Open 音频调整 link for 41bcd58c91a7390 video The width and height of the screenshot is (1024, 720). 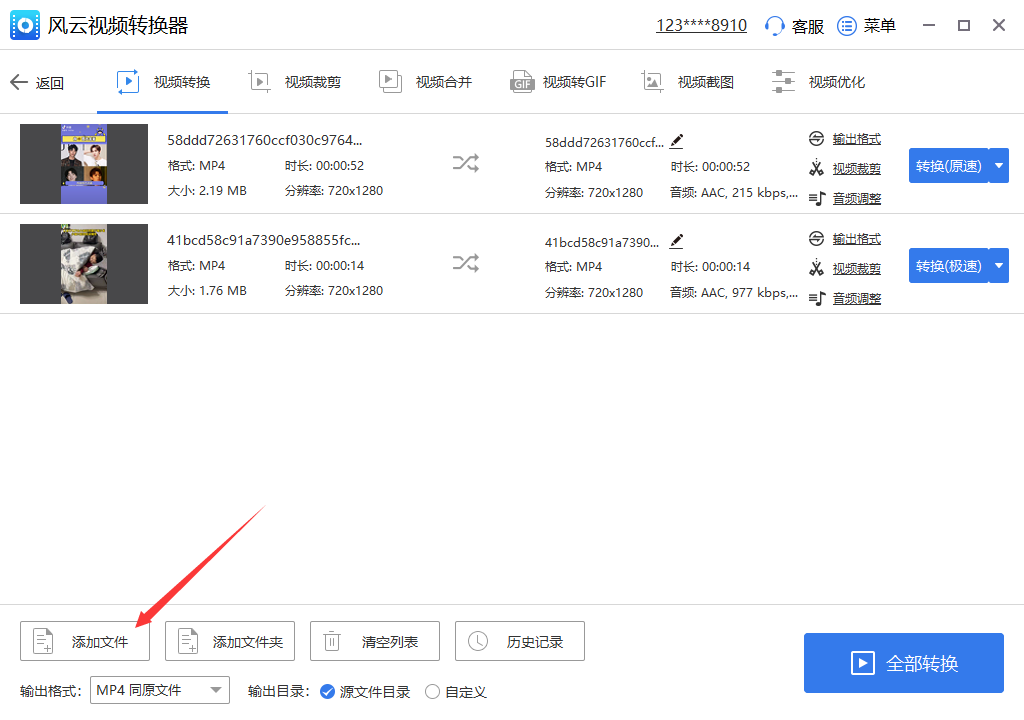tap(857, 299)
